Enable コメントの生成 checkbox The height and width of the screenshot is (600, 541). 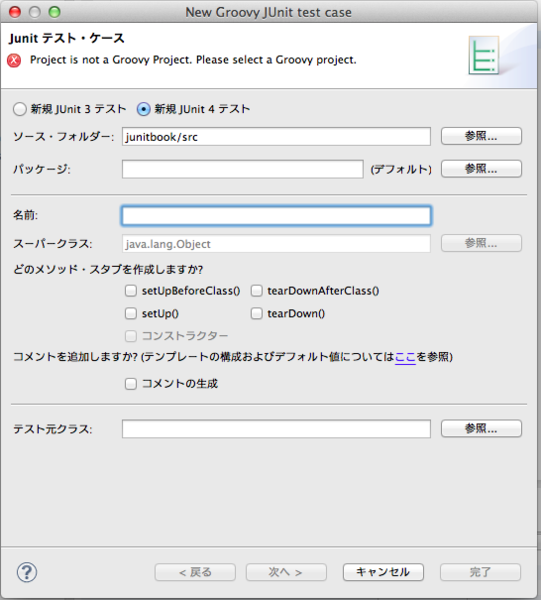(x=130, y=384)
